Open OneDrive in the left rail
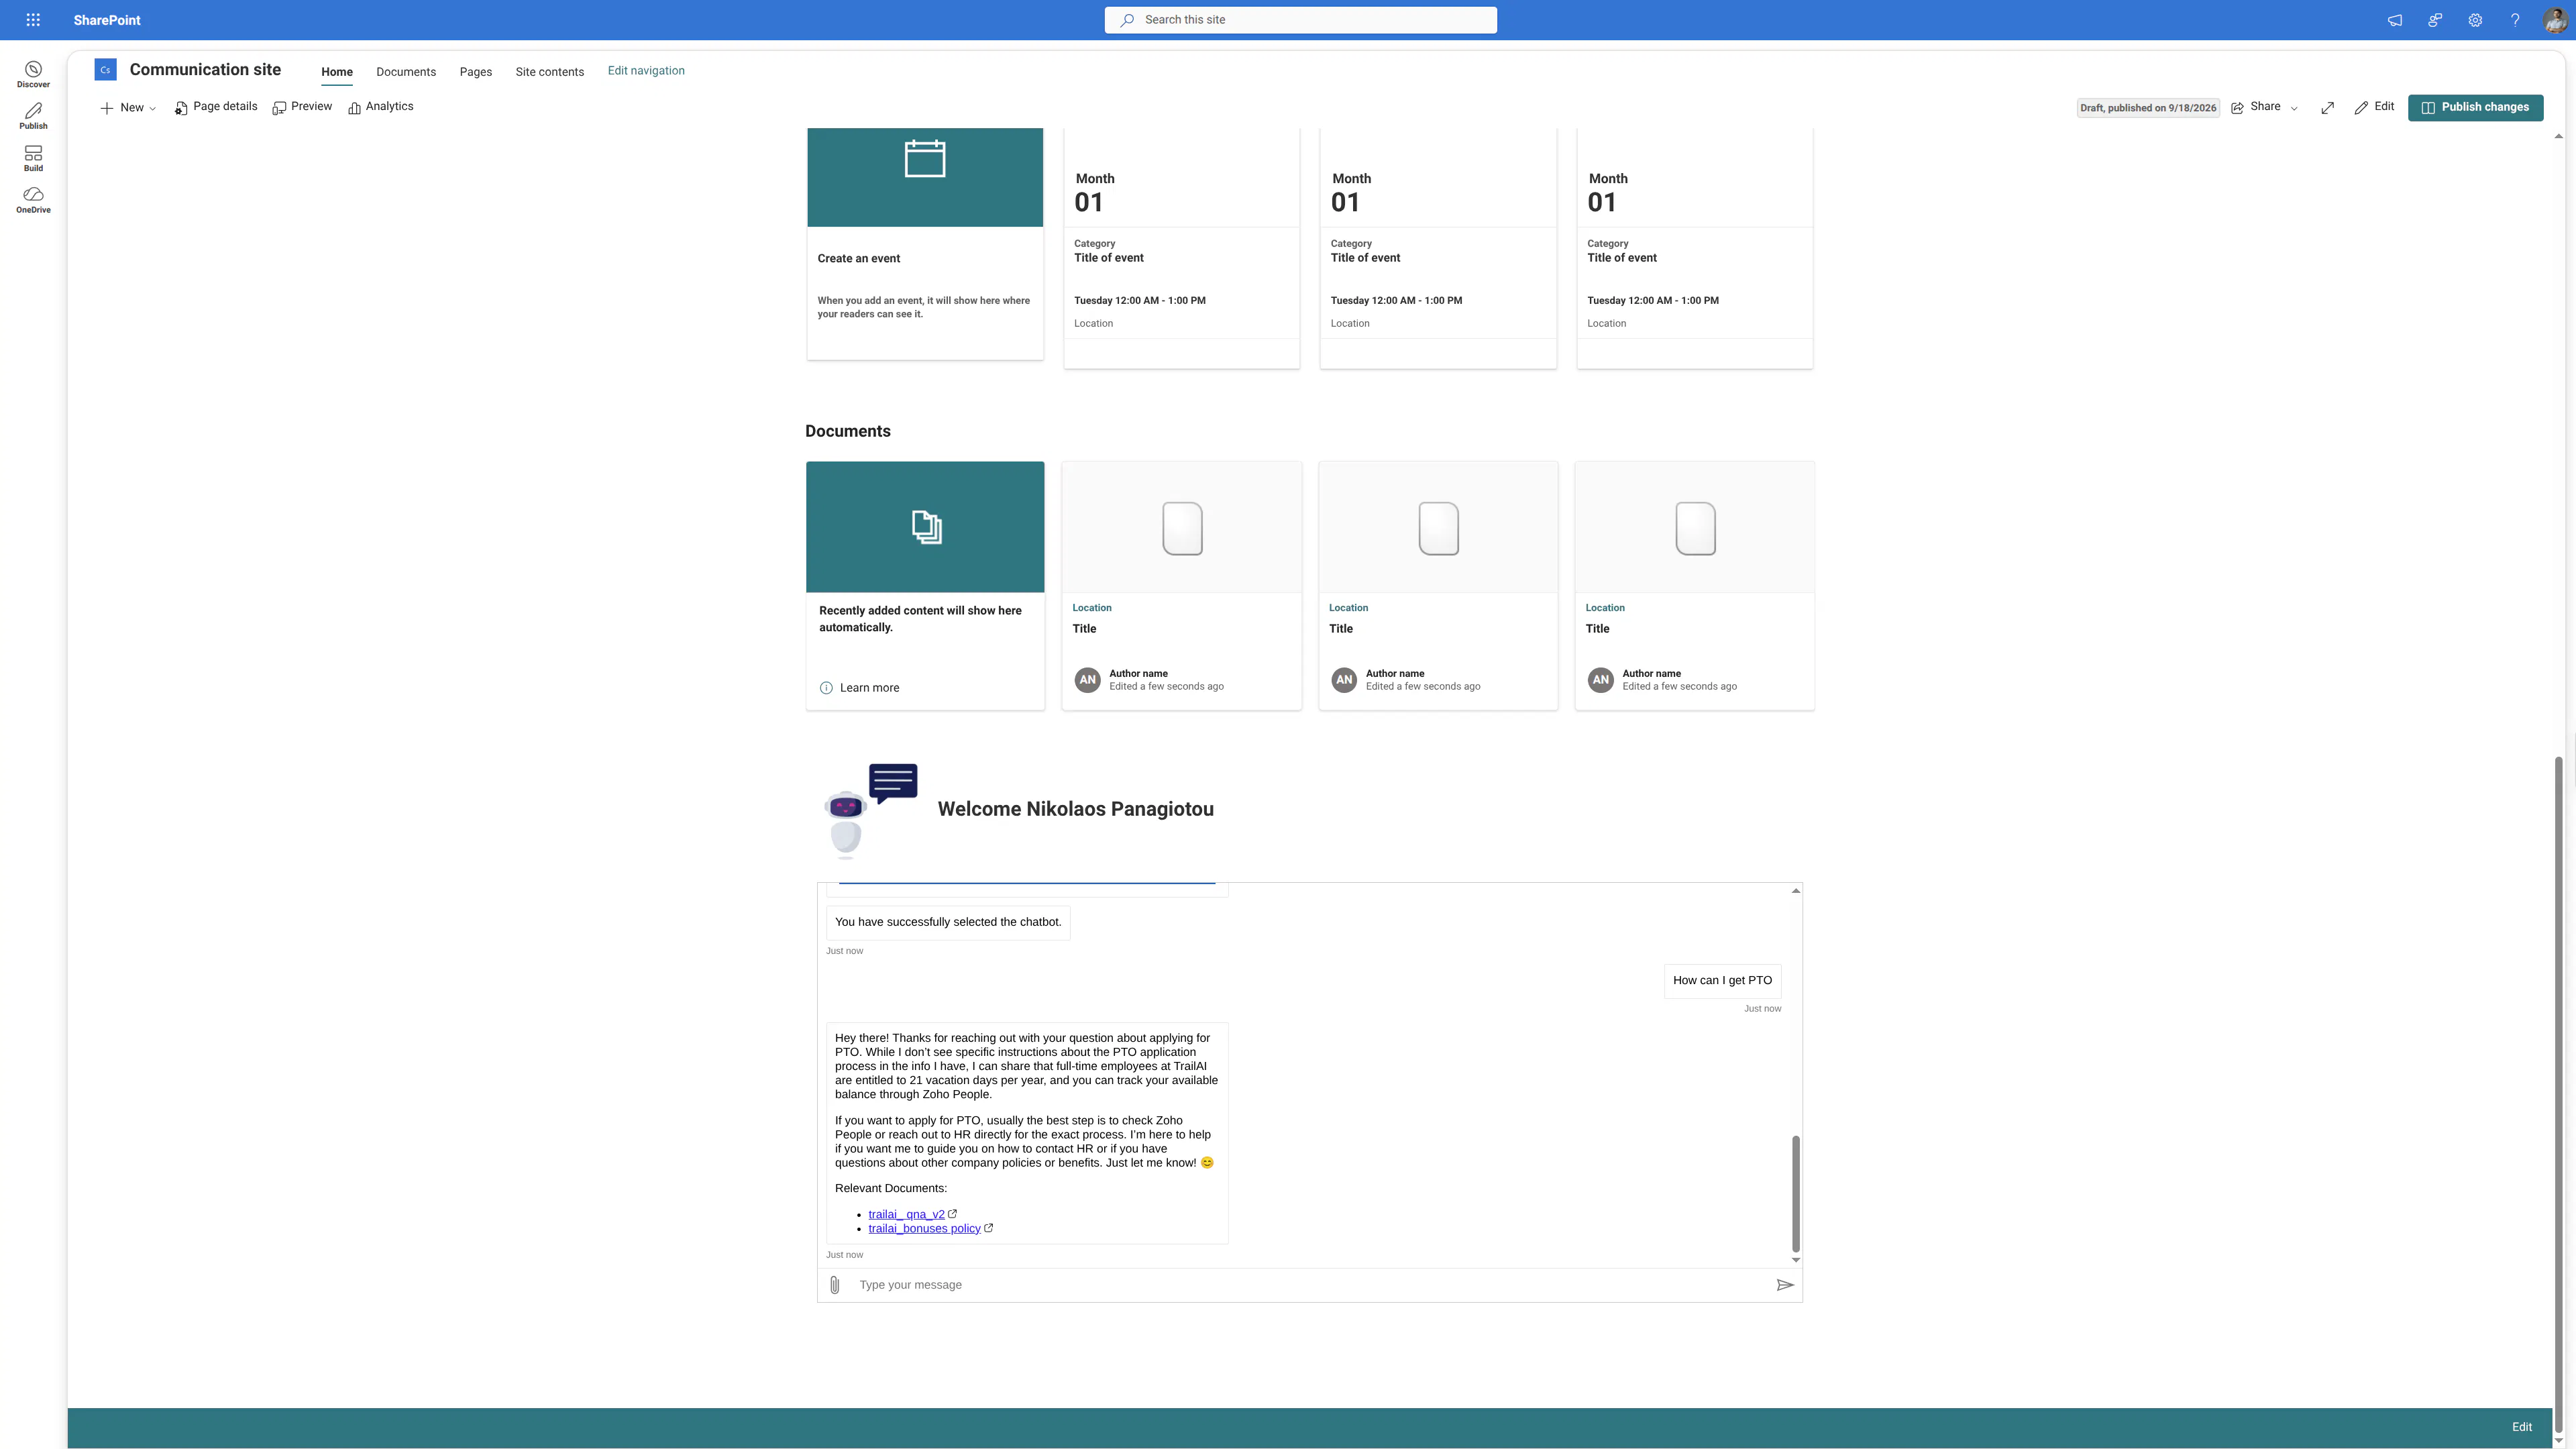The width and height of the screenshot is (2576, 1449). pos(33,200)
